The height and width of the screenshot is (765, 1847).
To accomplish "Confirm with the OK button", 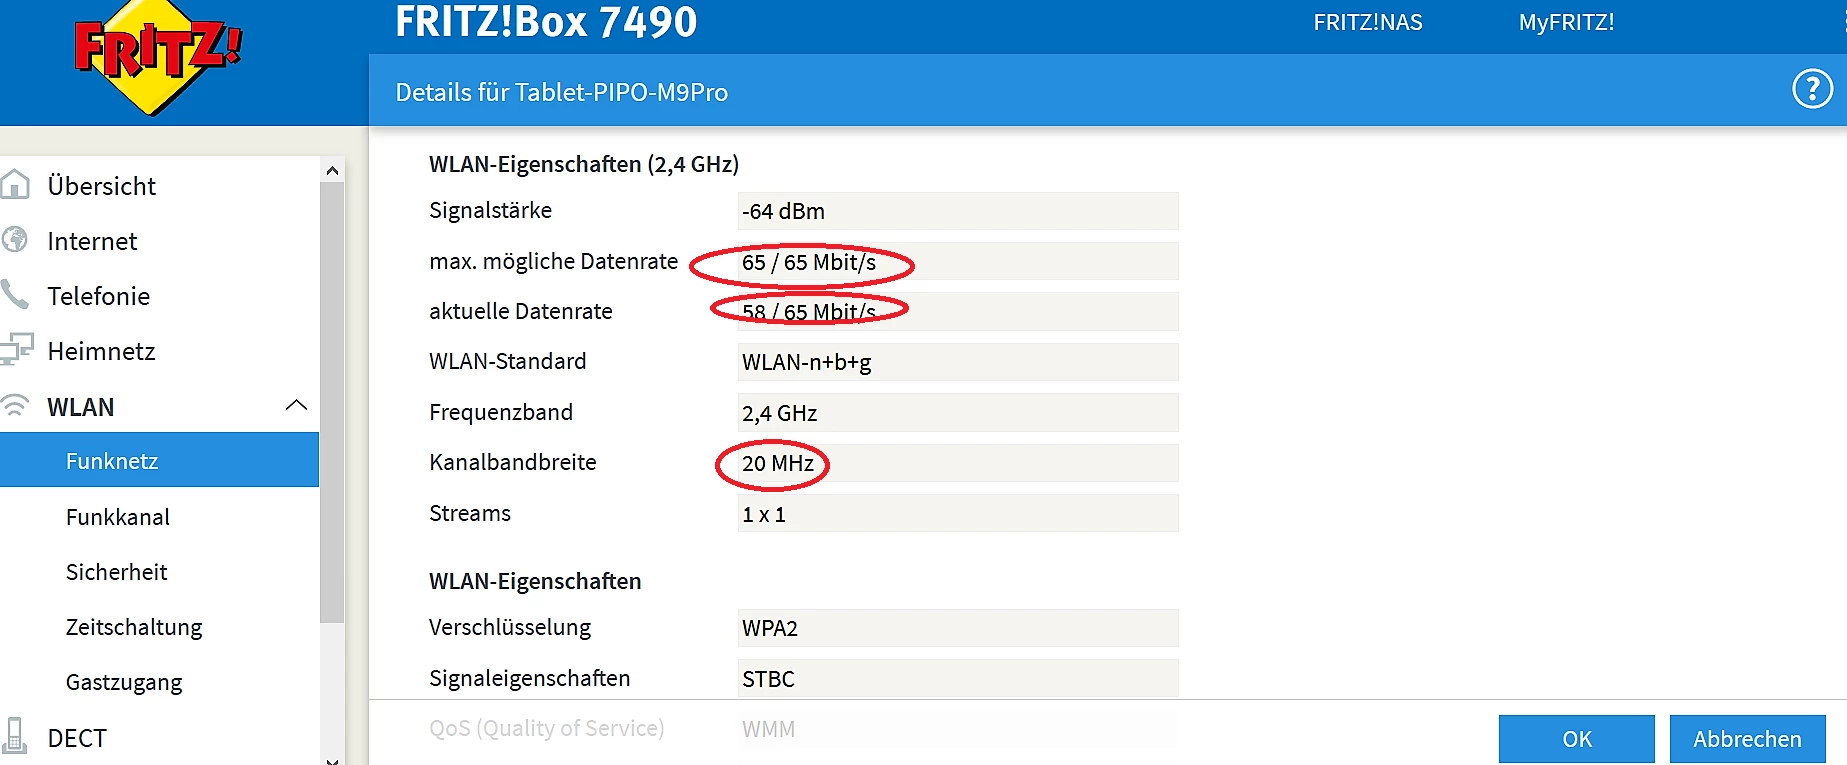I will tap(1576, 739).
